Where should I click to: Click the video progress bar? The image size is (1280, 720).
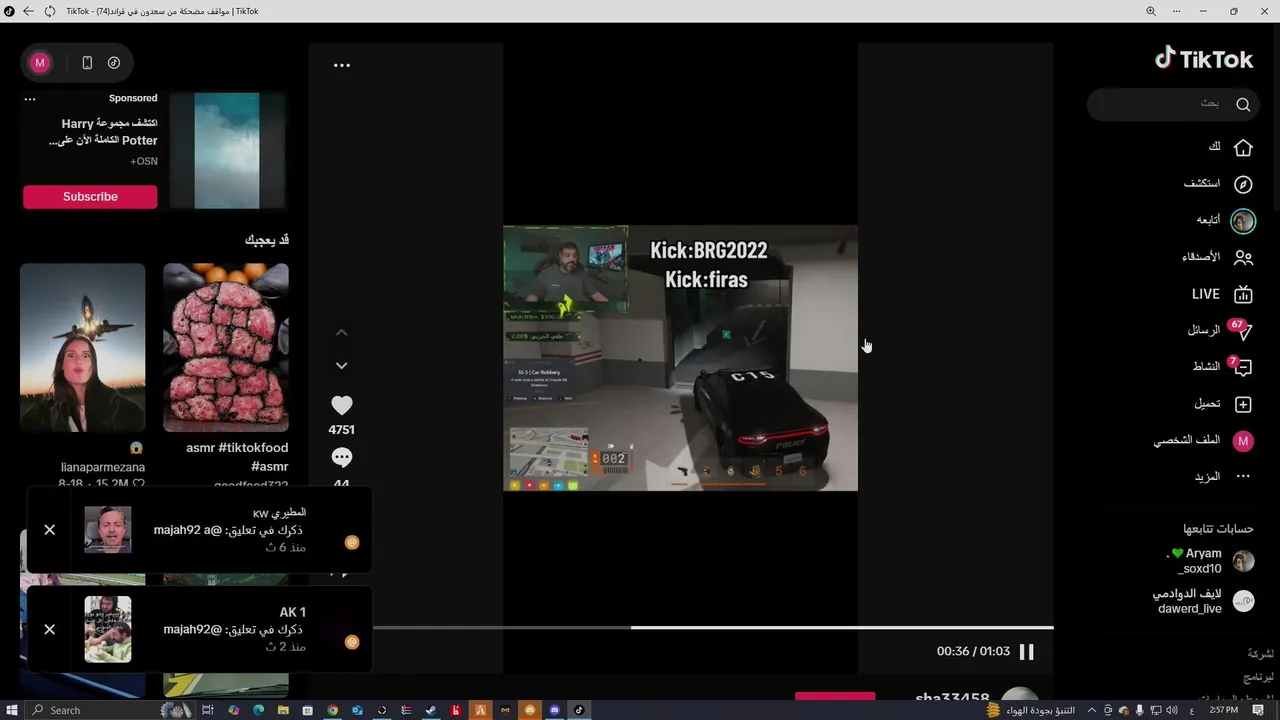tap(713, 627)
